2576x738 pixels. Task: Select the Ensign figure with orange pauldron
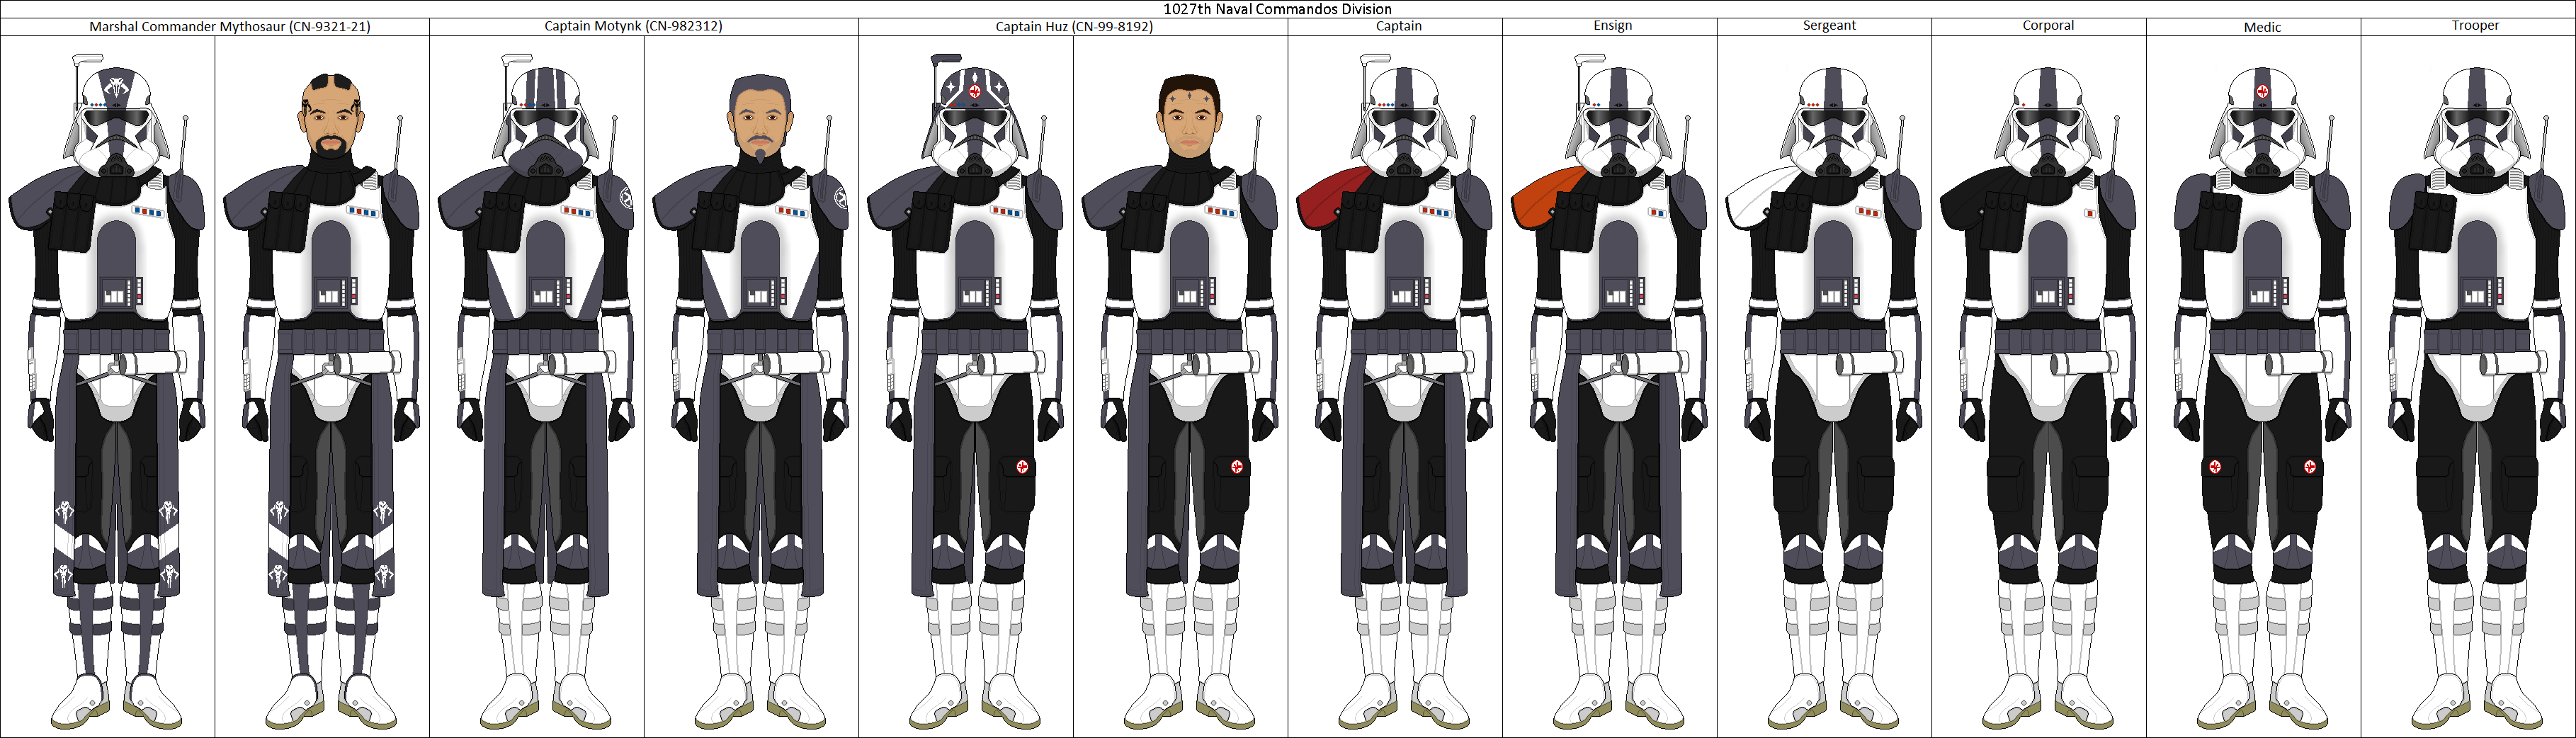[1610, 392]
